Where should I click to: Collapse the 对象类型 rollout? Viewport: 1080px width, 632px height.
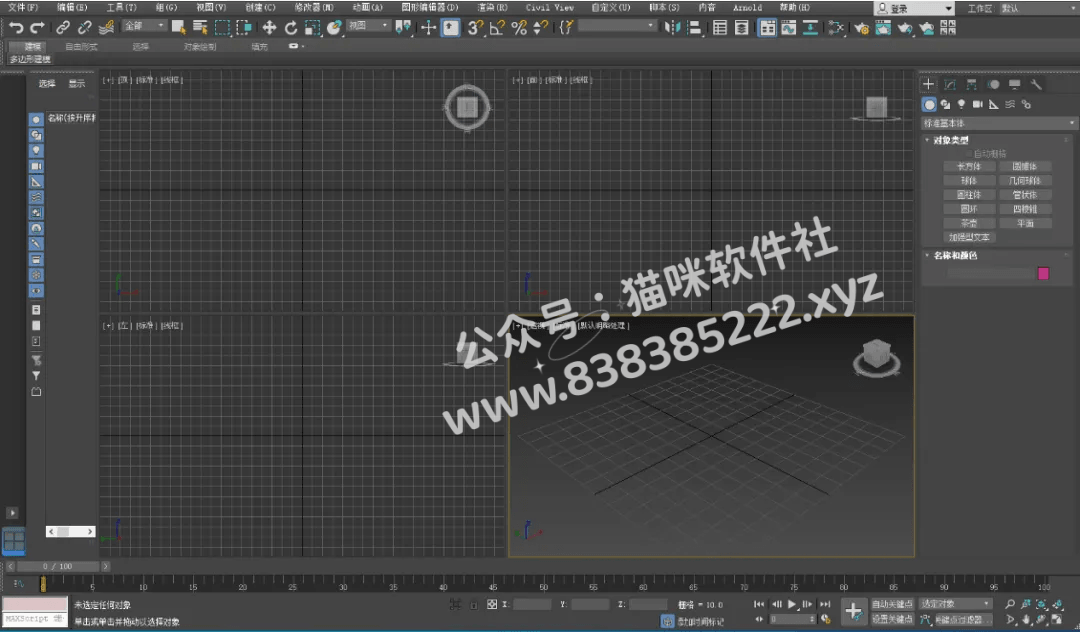(951, 140)
